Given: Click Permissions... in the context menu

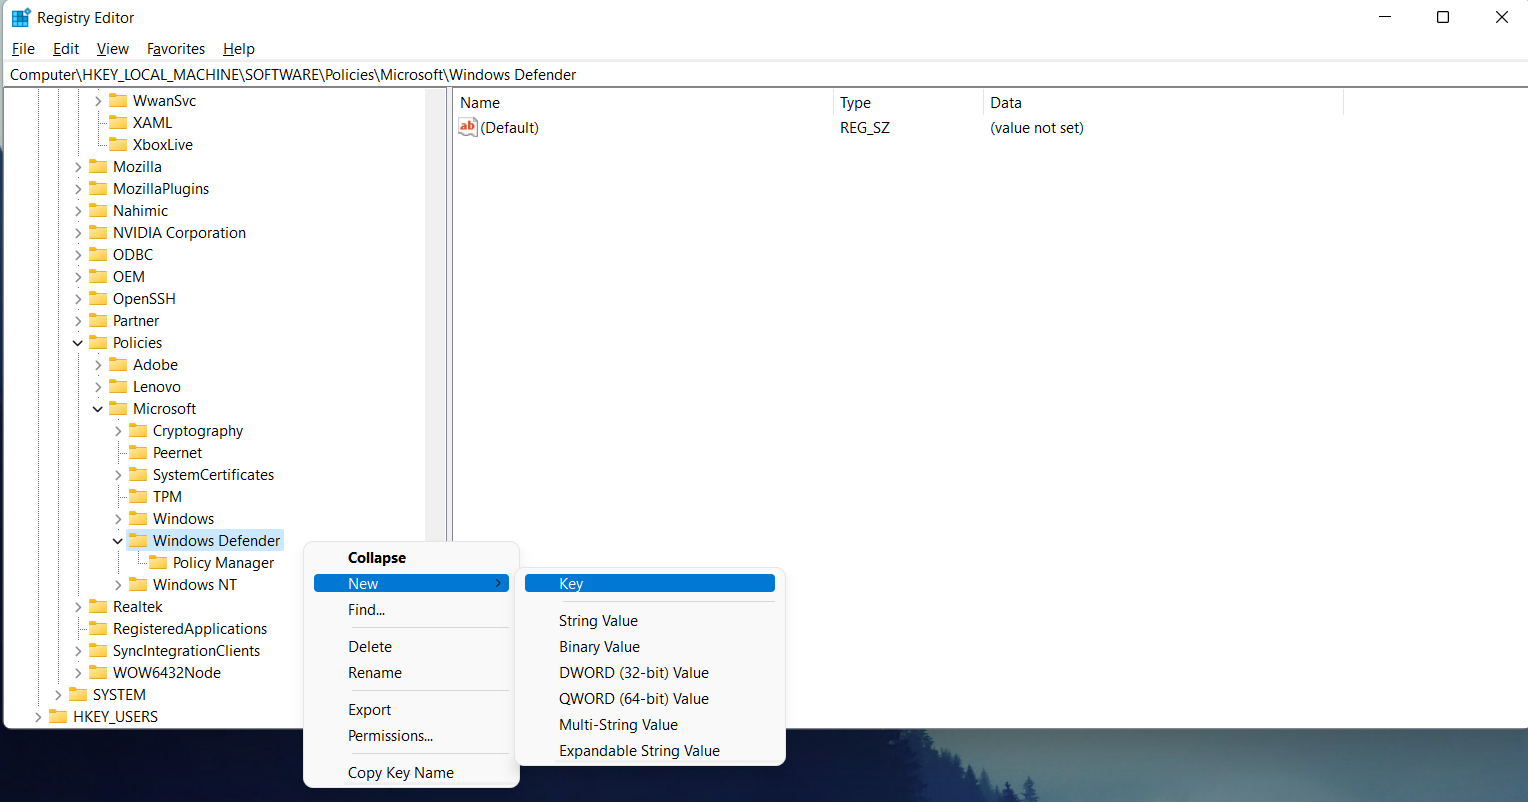Looking at the screenshot, I should point(390,736).
